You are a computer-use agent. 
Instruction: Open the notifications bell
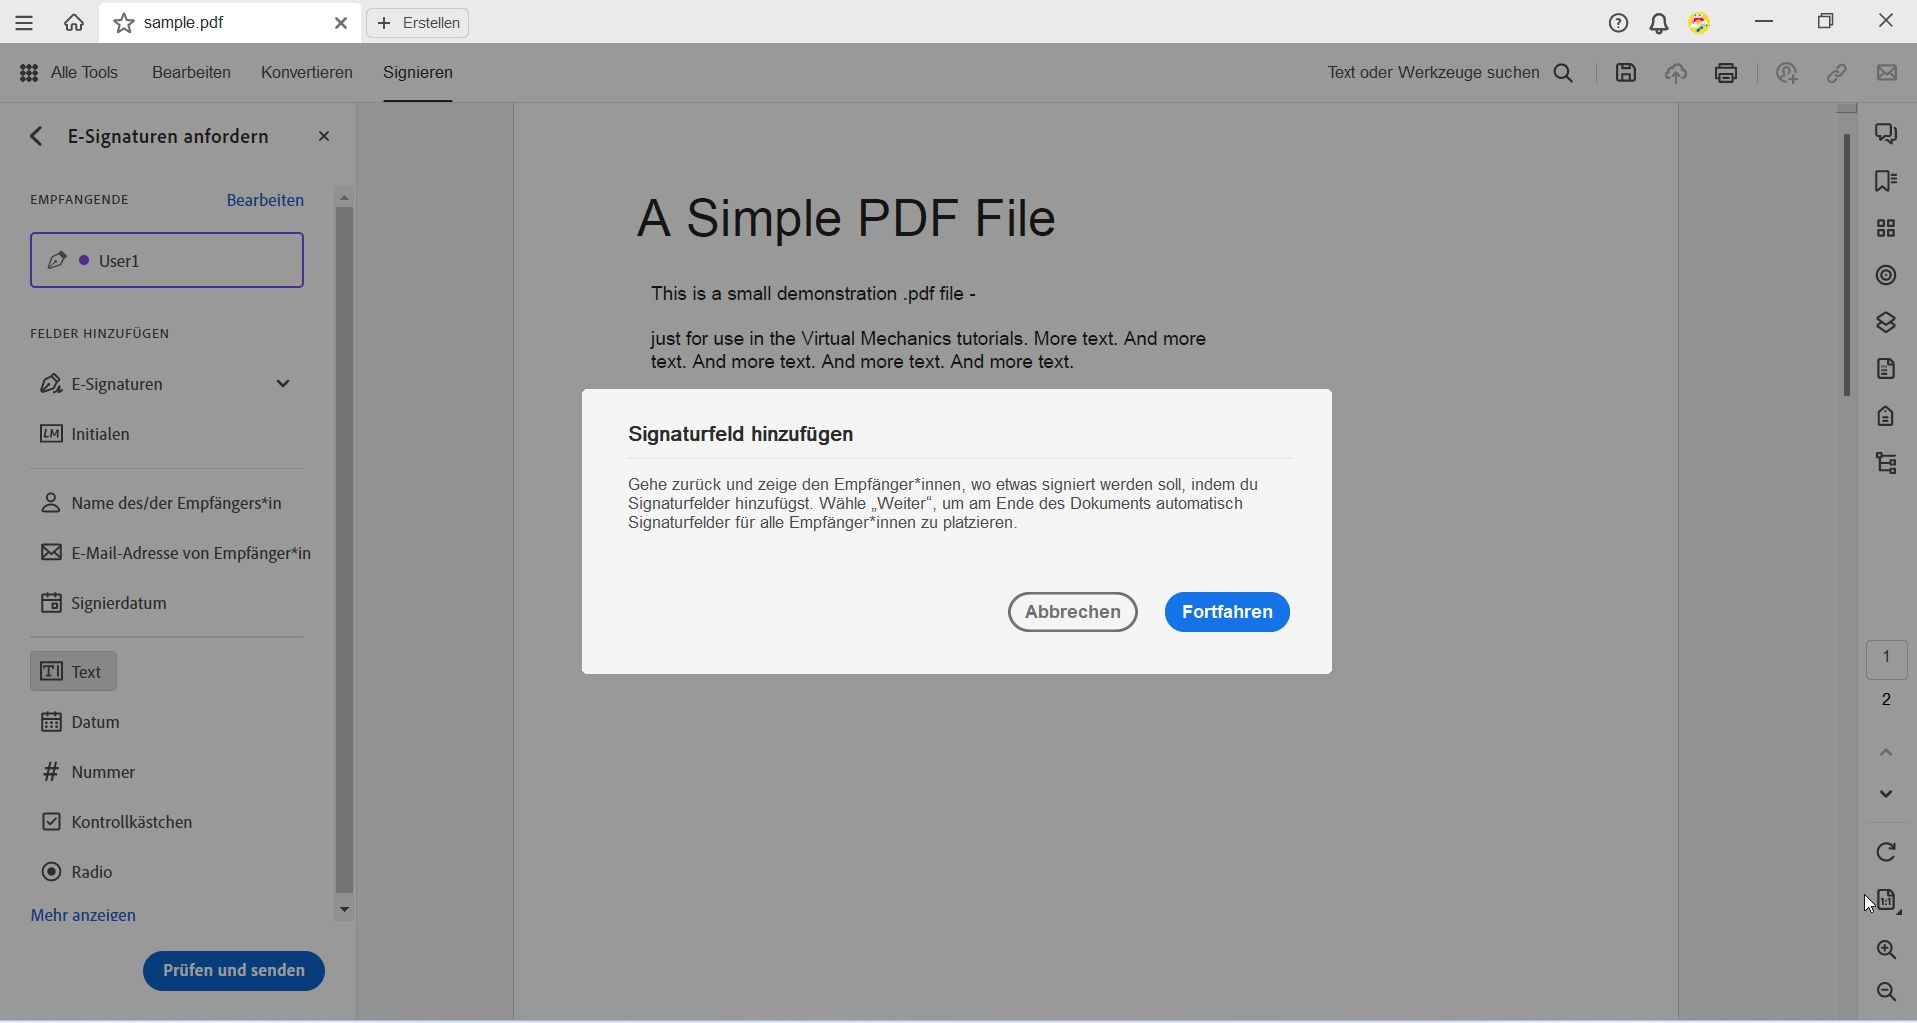click(x=1659, y=23)
